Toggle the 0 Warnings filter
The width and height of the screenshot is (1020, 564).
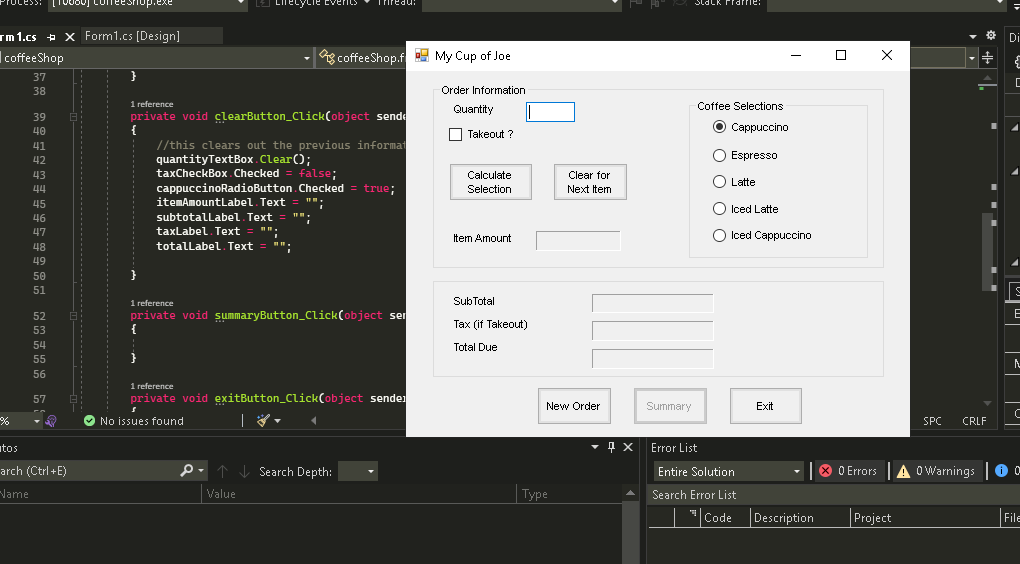pyautogui.click(x=936, y=471)
